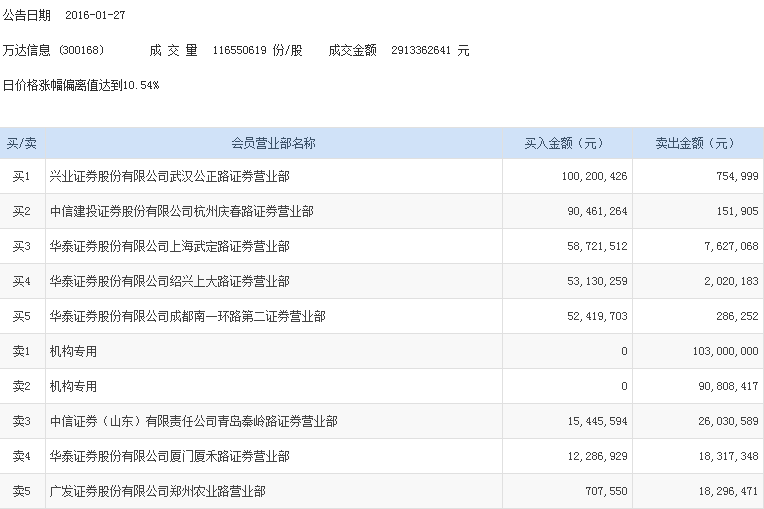Click the 万达信息 (300168) stock name
Image resolution: width=764 pixels, height=509 pixels.
(x=46, y=50)
